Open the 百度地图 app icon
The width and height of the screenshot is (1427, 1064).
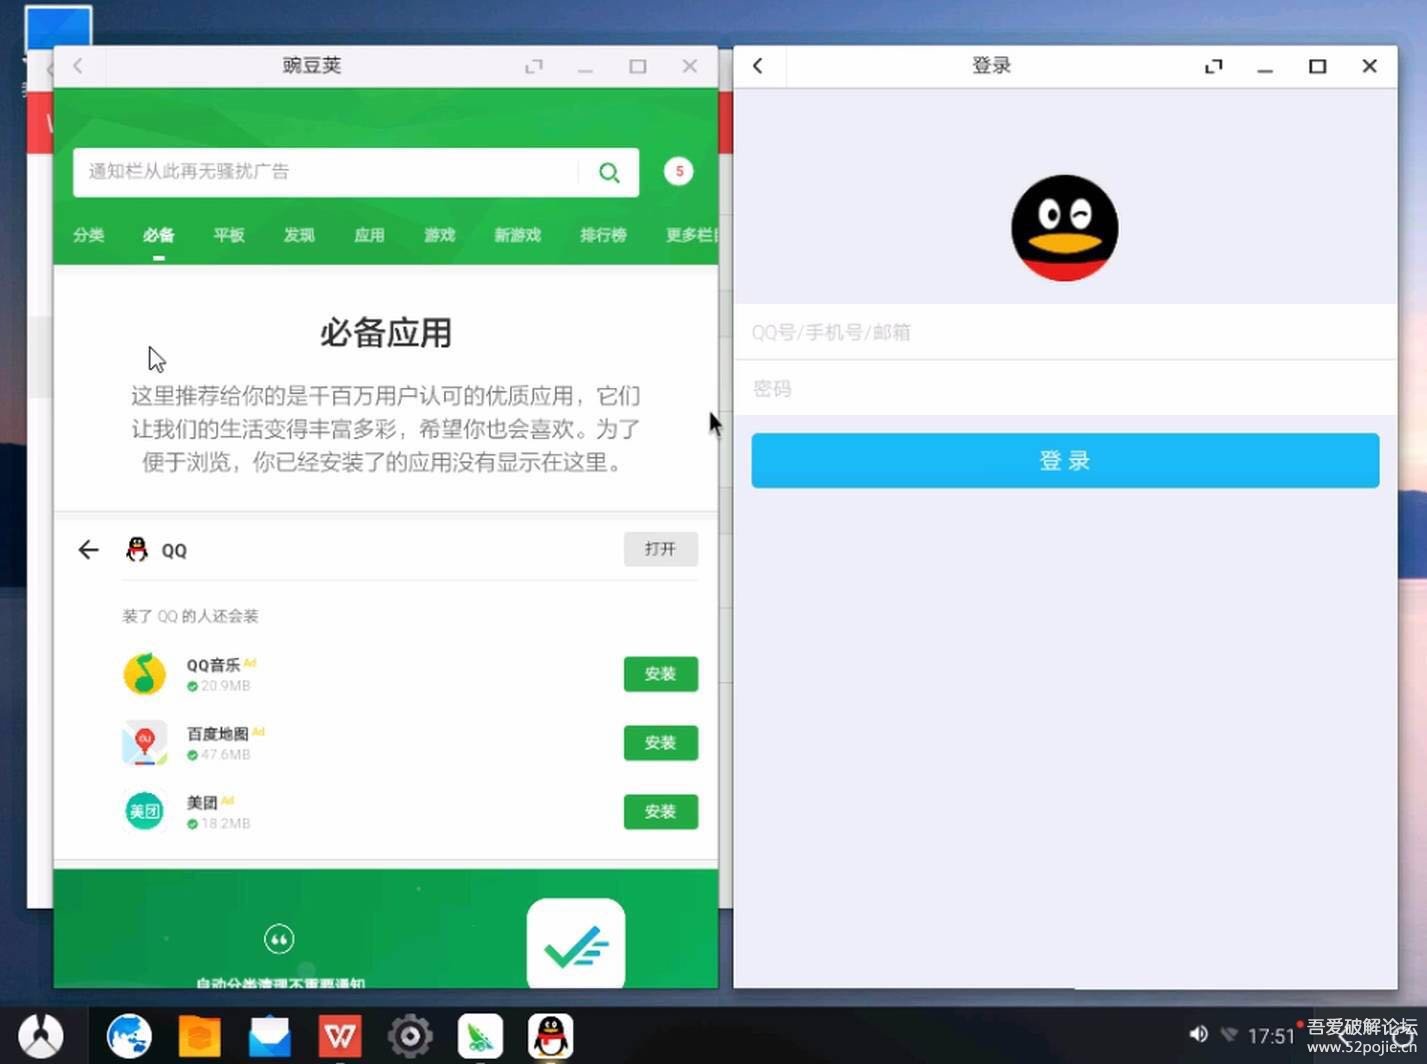[x=145, y=743]
